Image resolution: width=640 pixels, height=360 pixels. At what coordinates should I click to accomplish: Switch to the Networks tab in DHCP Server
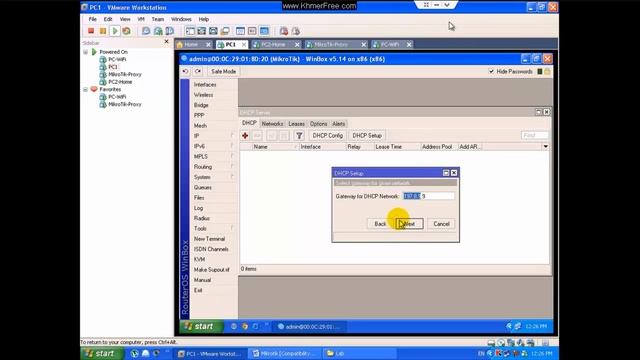272,124
